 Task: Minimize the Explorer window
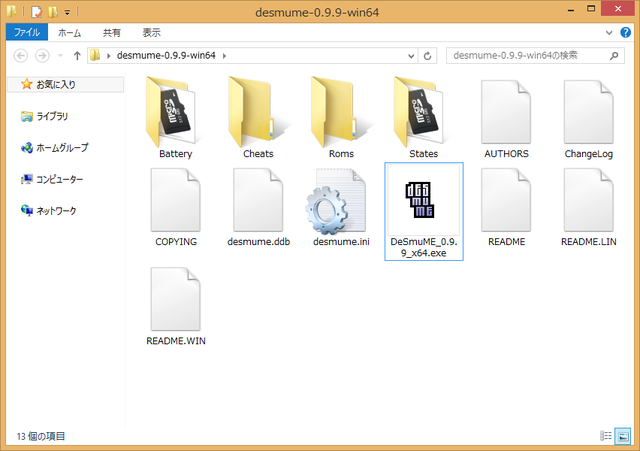(571, 9)
